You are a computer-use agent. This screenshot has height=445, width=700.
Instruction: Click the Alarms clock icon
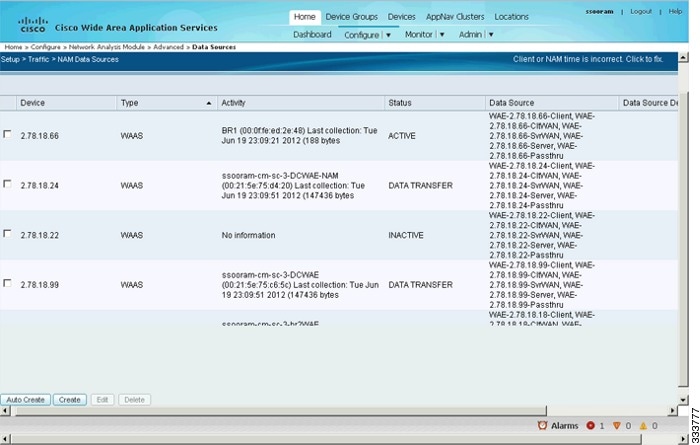tap(542, 425)
